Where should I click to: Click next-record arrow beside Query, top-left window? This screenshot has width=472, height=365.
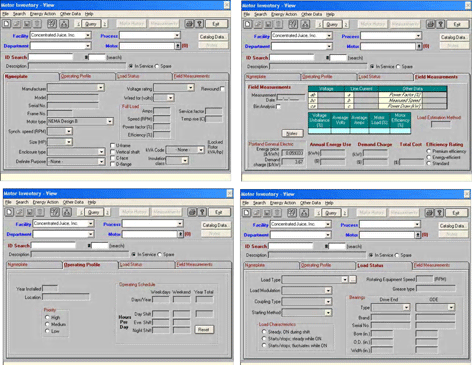click(104, 24)
